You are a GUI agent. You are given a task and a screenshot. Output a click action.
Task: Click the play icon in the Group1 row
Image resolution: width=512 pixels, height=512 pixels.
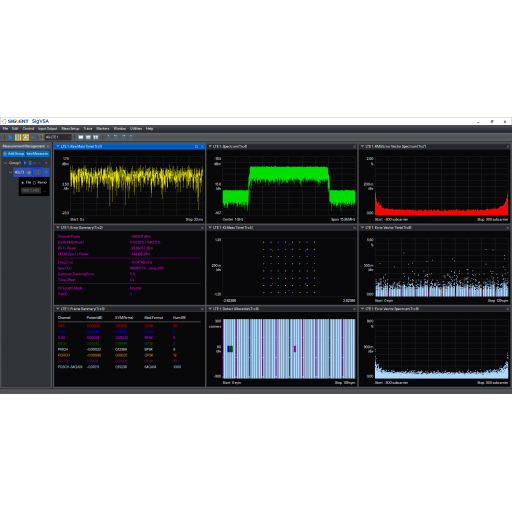(x=25, y=163)
